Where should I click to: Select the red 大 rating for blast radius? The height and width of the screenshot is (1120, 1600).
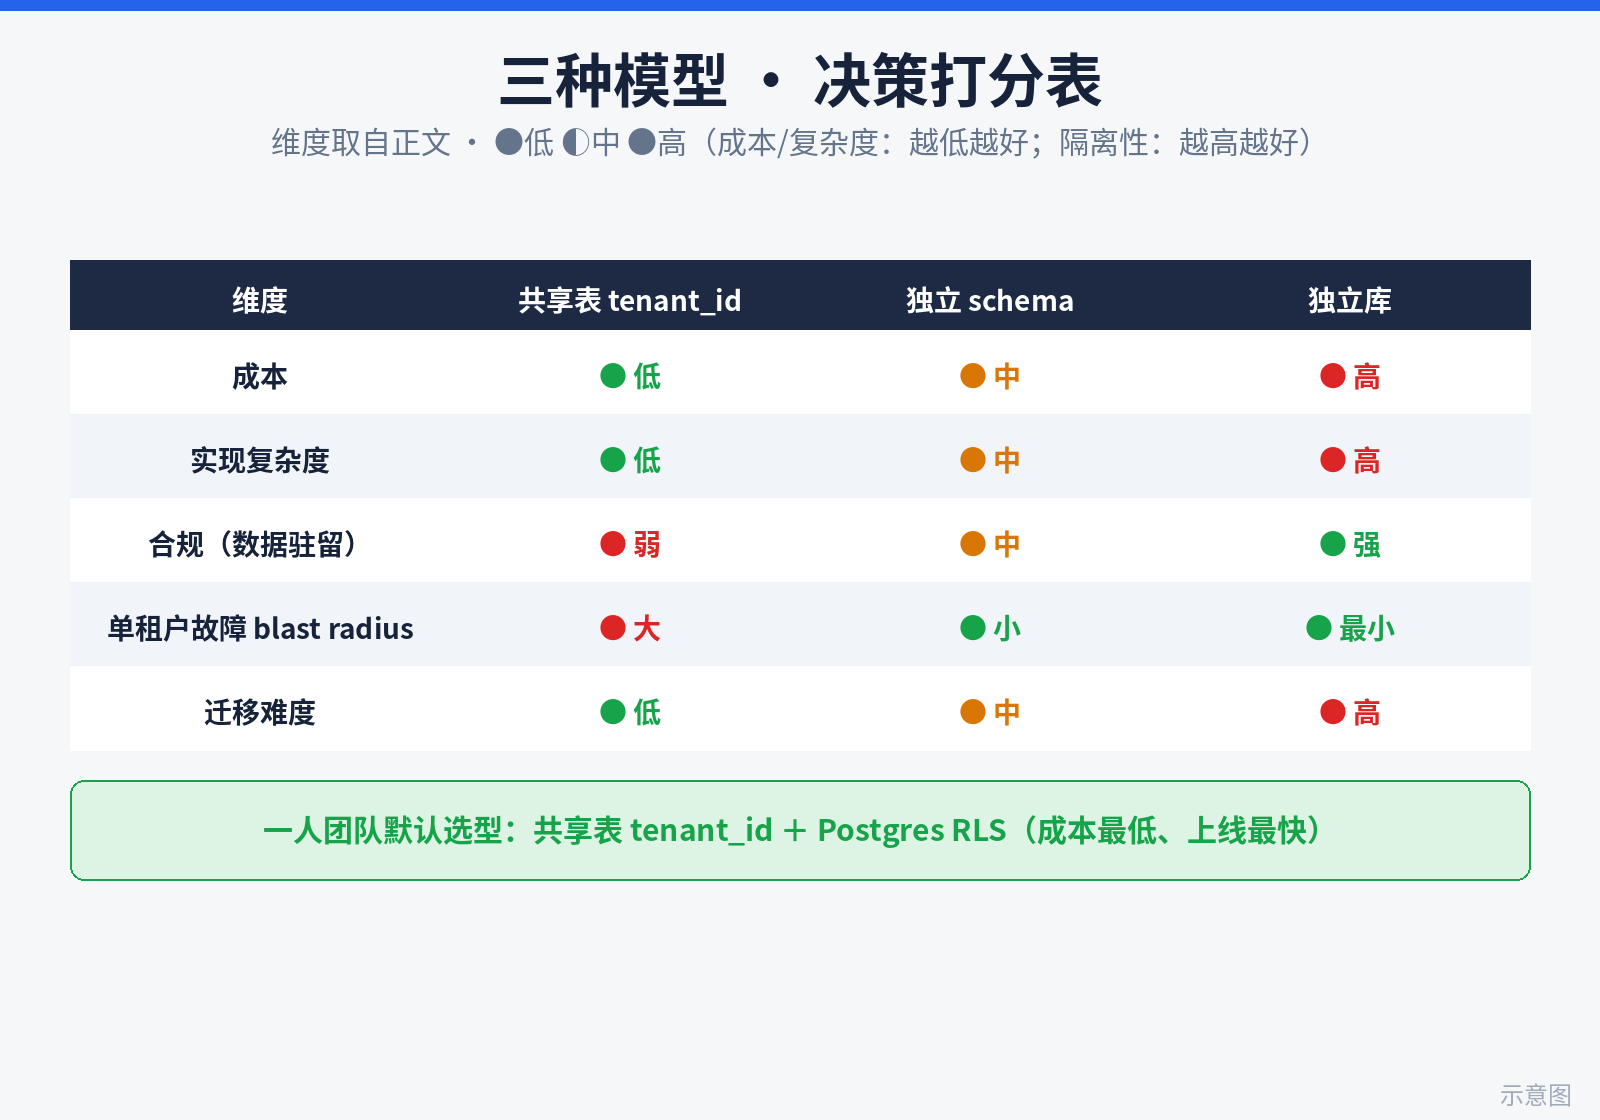tap(630, 628)
